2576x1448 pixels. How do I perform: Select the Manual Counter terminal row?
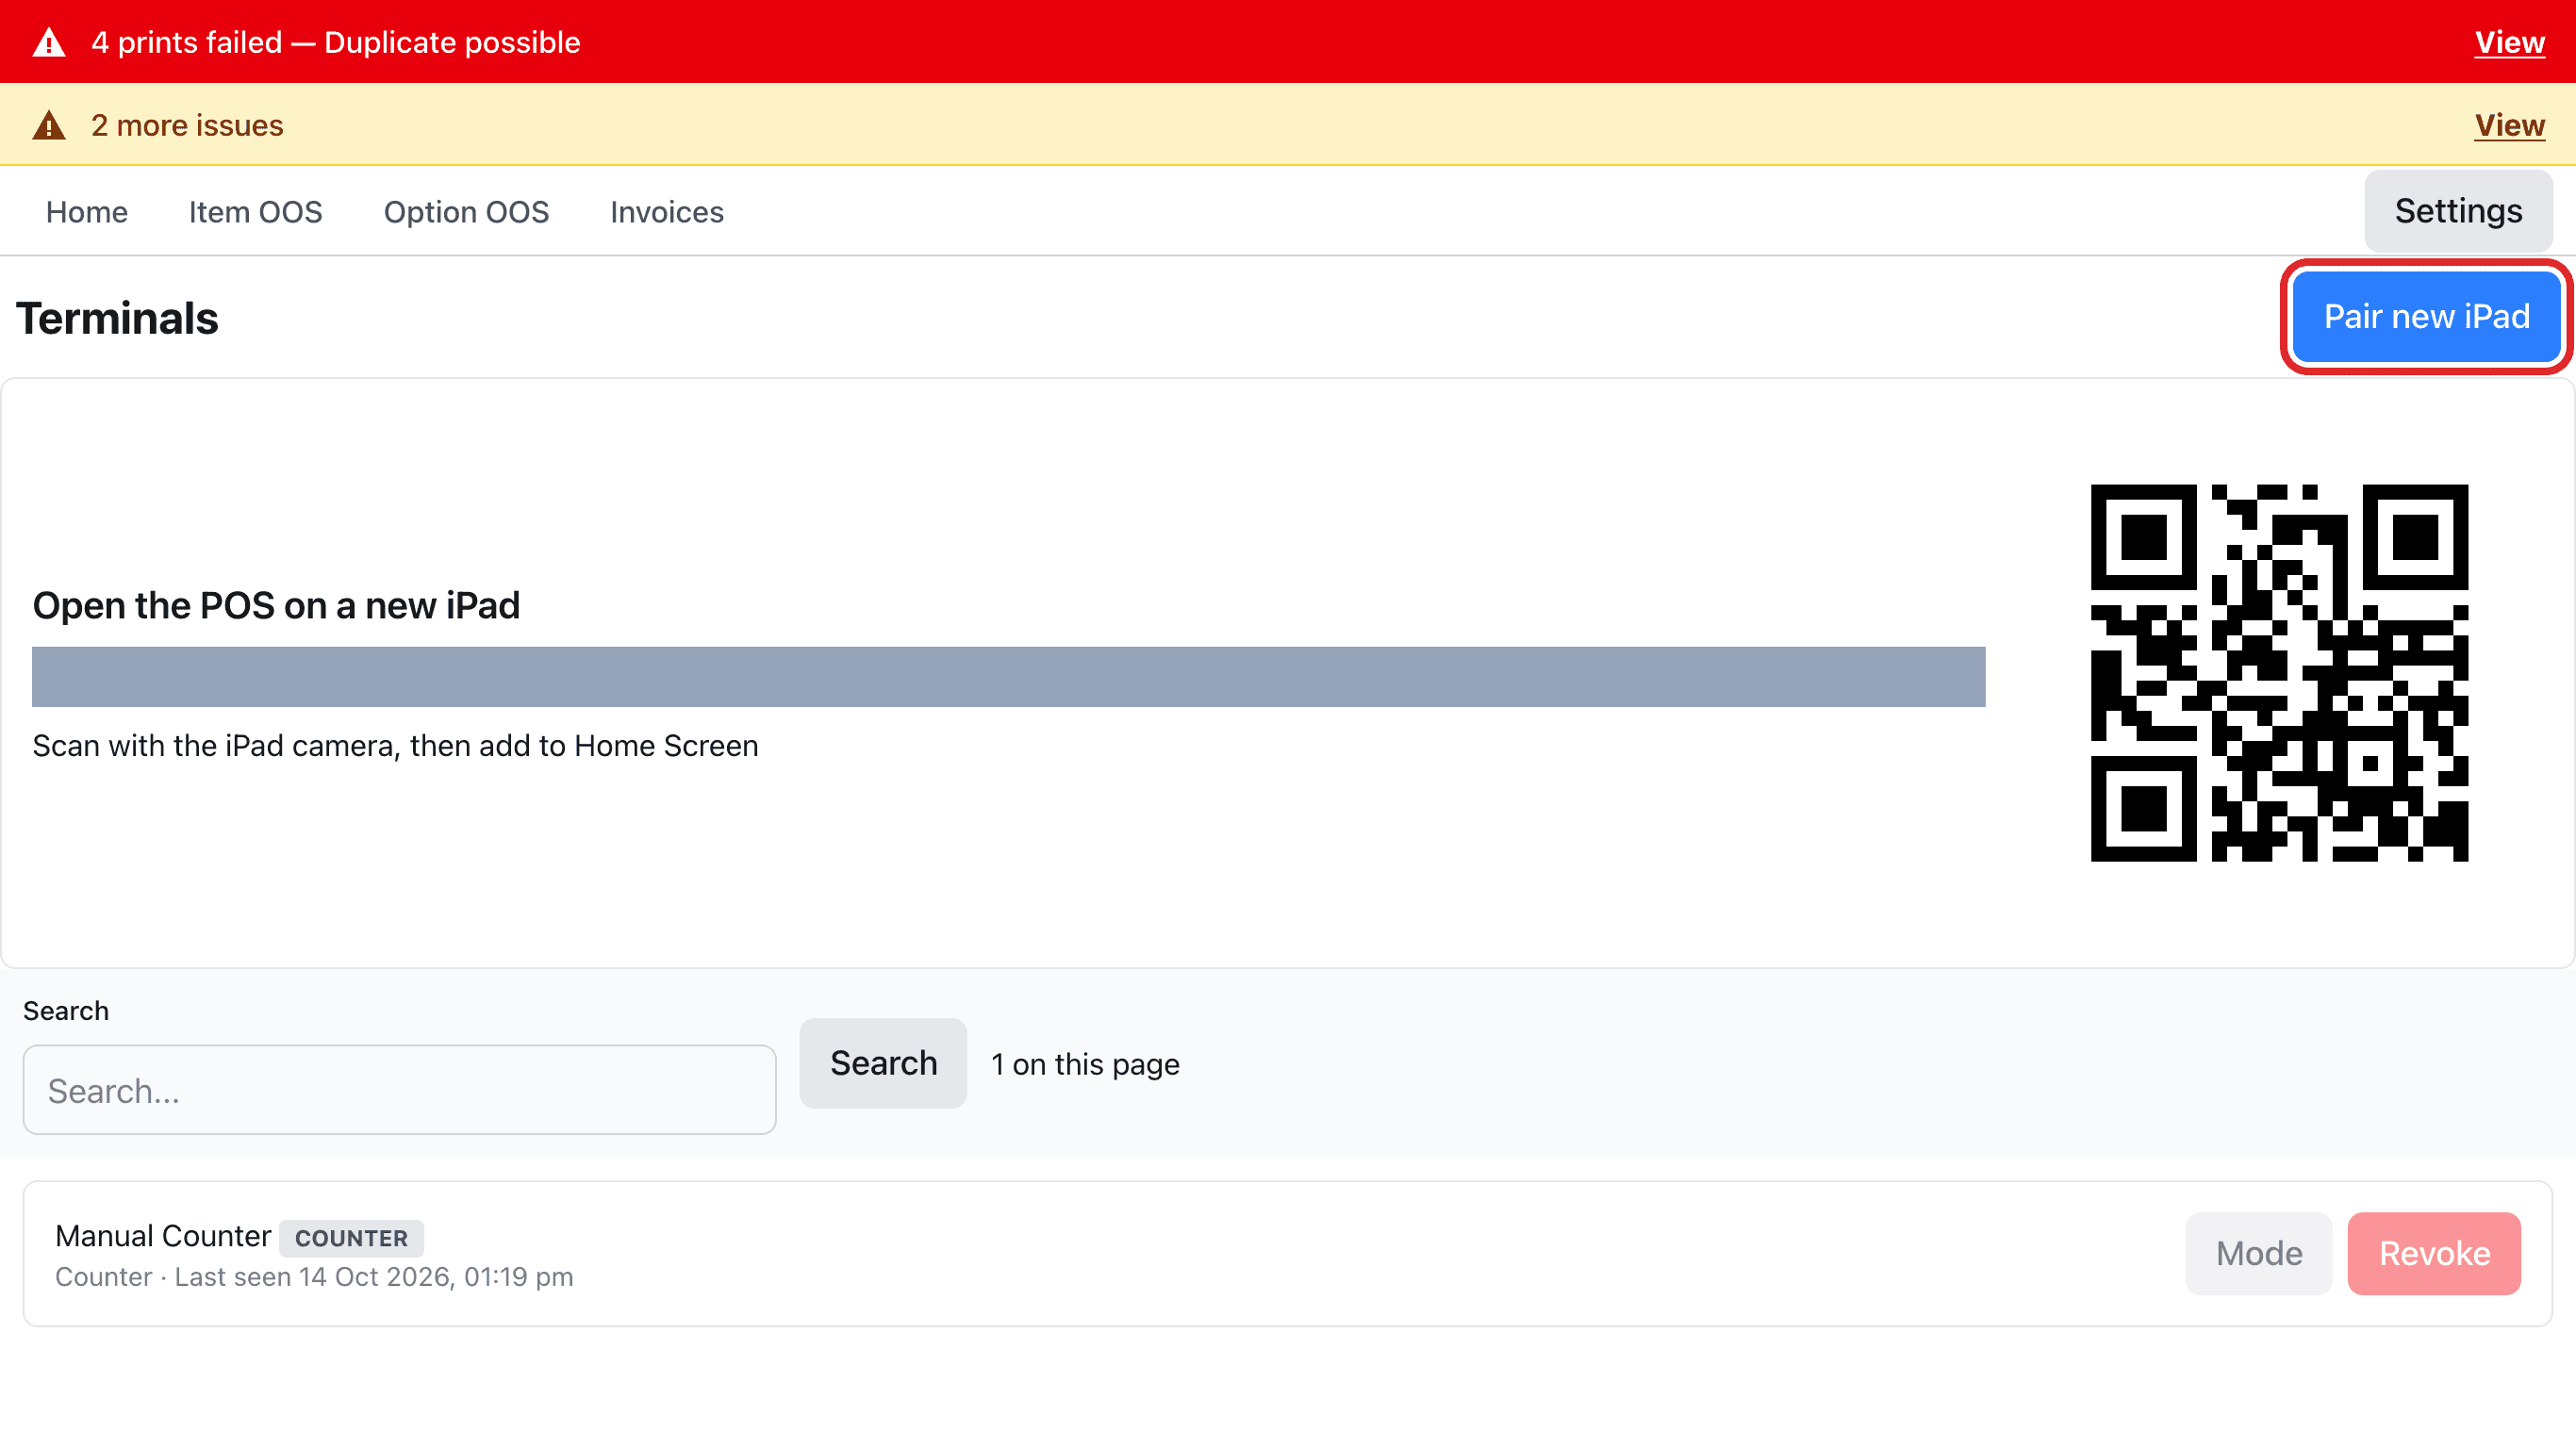[1288, 1254]
